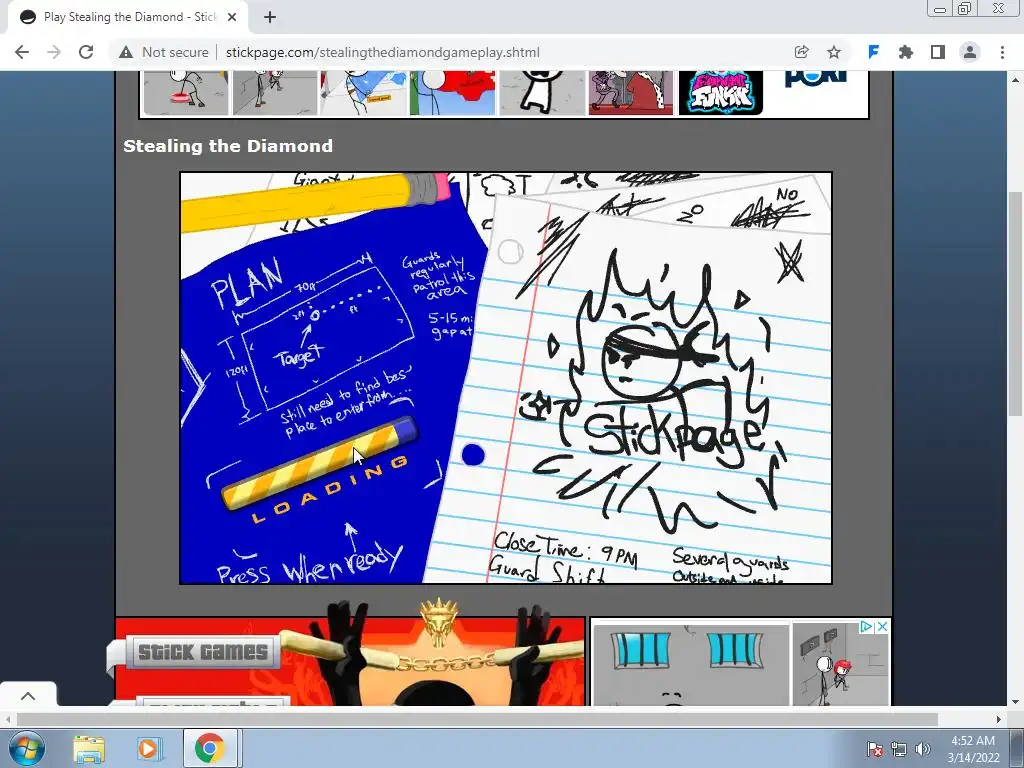Click the striped LOADING progress bar

[x=319, y=462]
